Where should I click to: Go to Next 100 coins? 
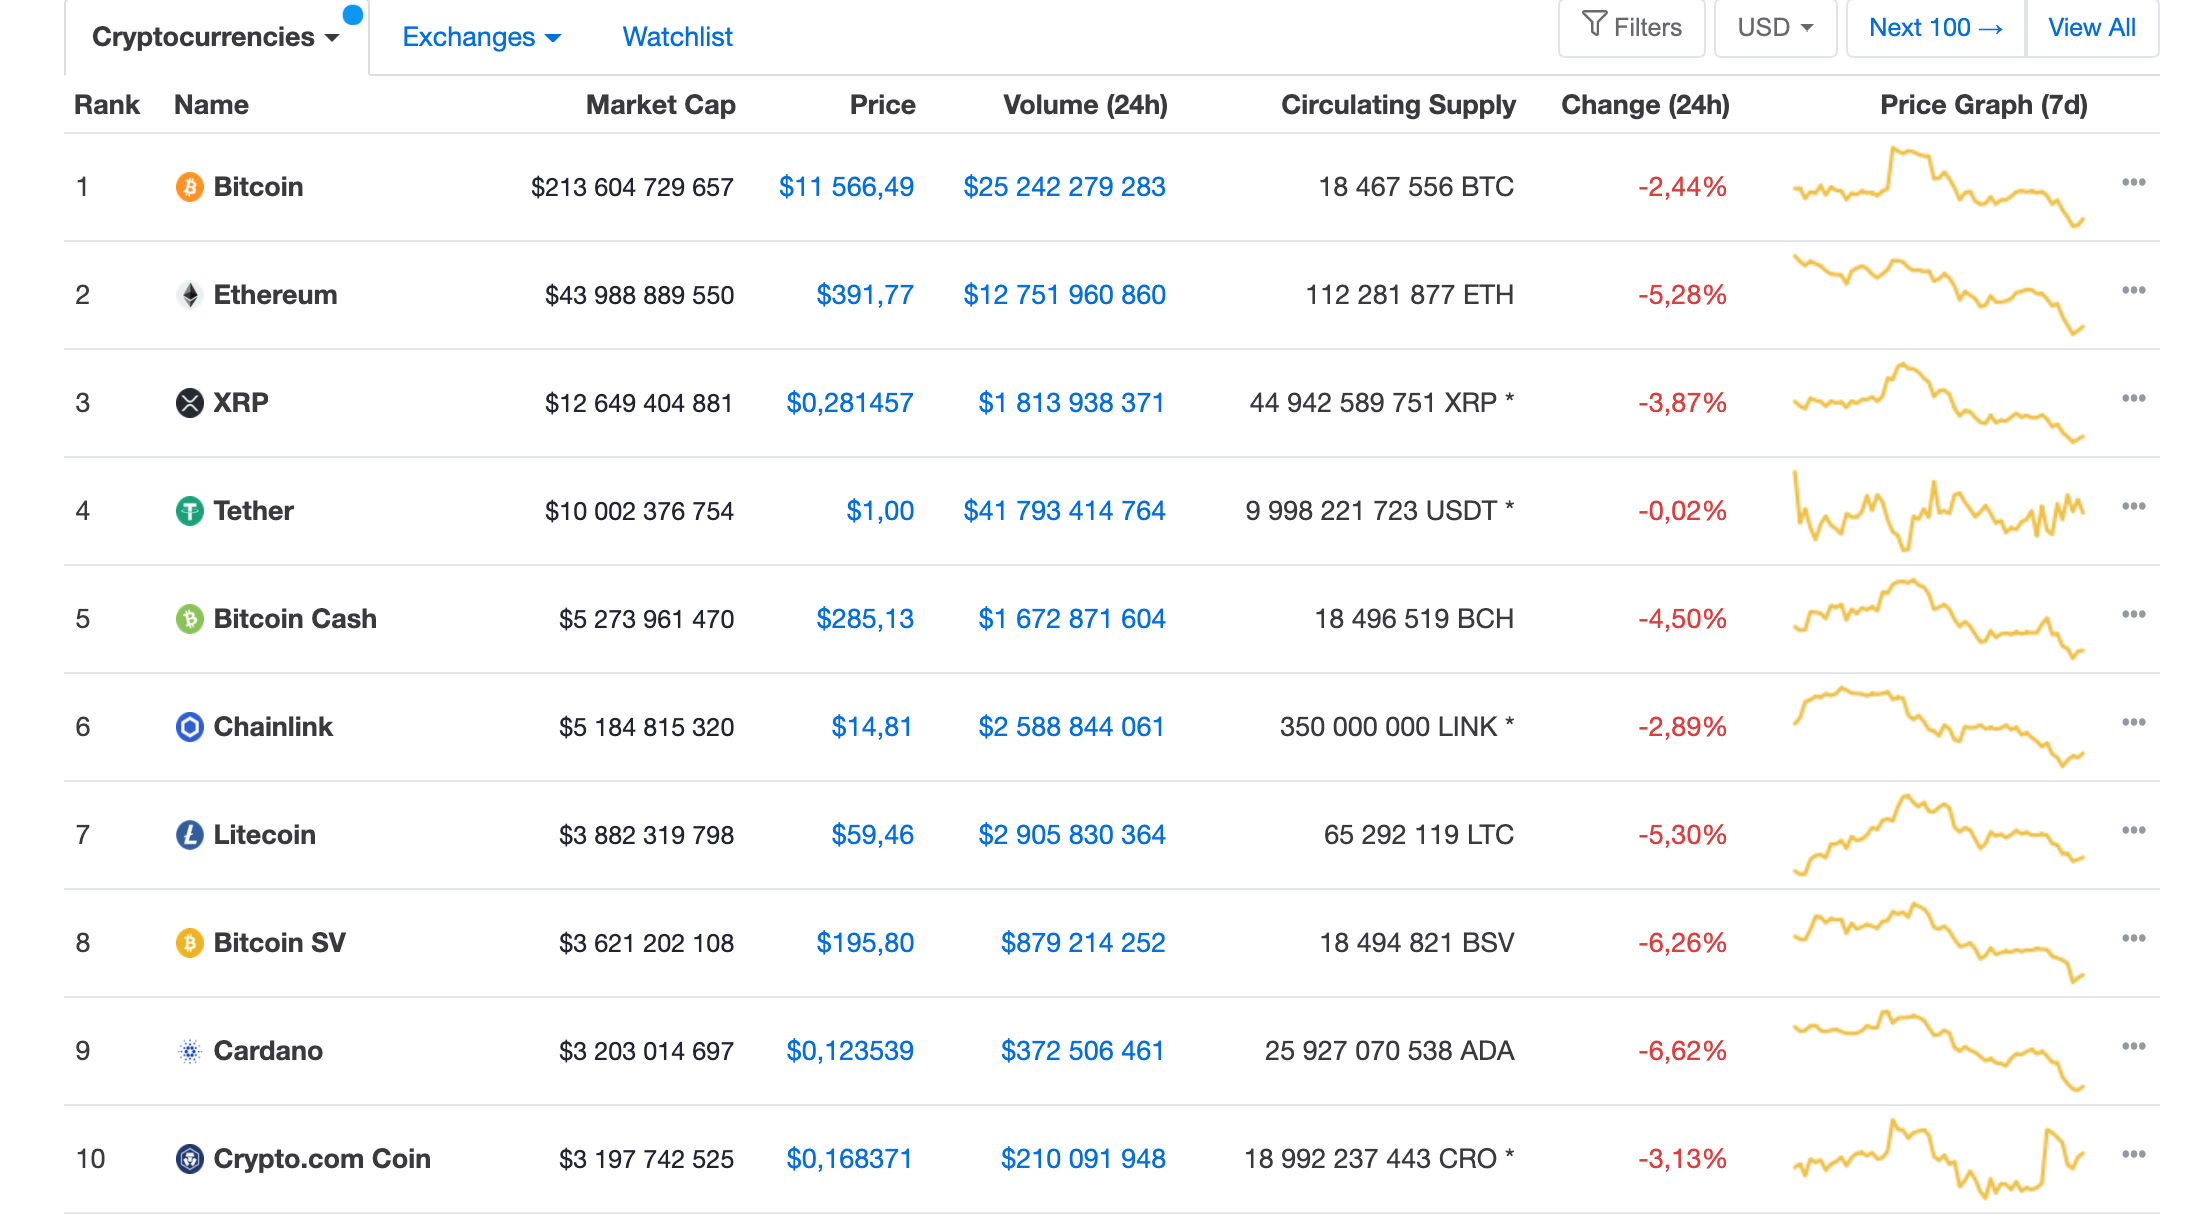click(x=1935, y=28)
